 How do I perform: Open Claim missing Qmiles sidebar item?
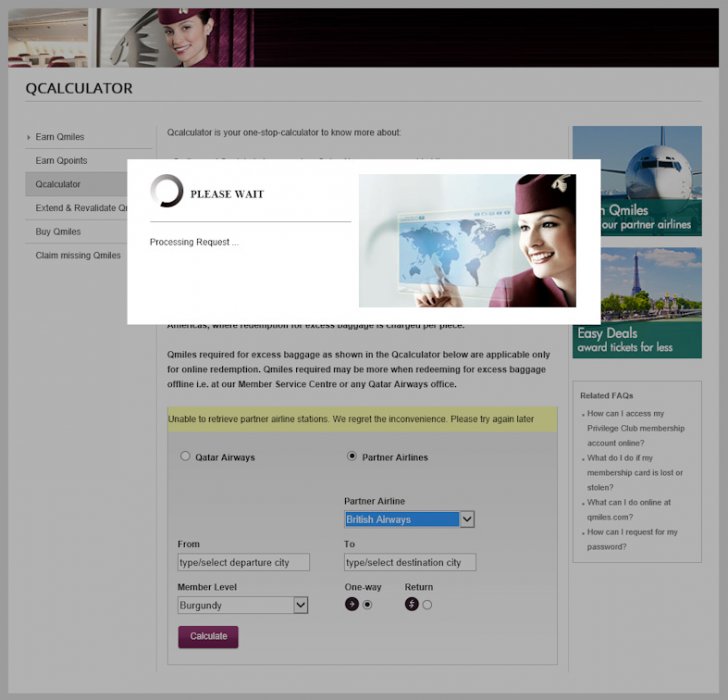click(x=78, y=255)
